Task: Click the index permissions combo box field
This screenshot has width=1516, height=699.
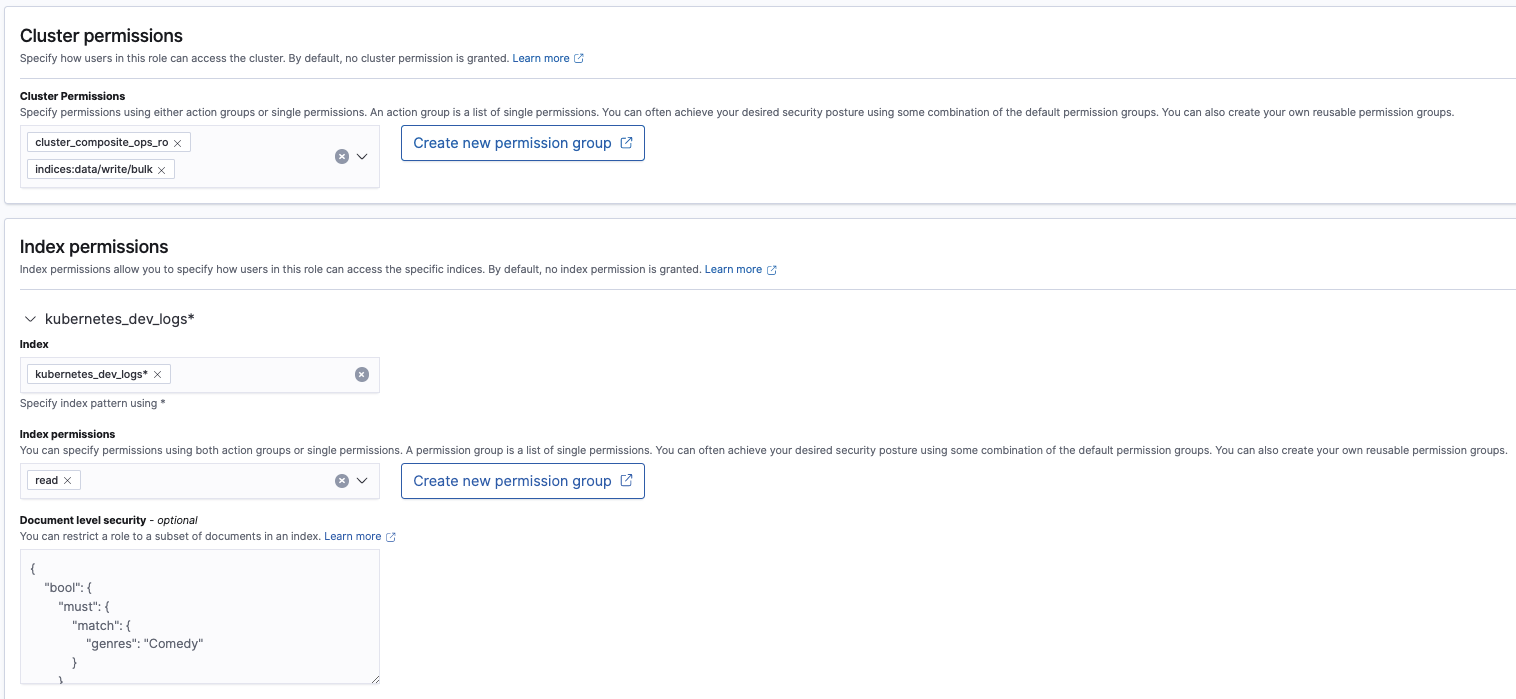Action: [x=200, y=480]
